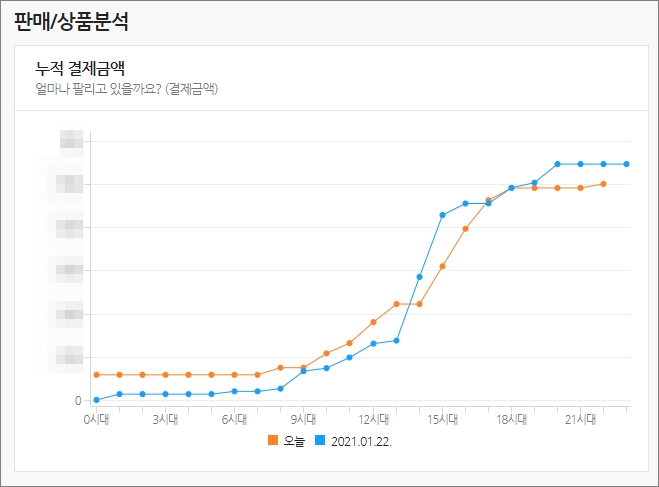This screenshot has width=659, height=487.
Task: Click the 누적 결제금액 chart title
Action: coord(80,68)
